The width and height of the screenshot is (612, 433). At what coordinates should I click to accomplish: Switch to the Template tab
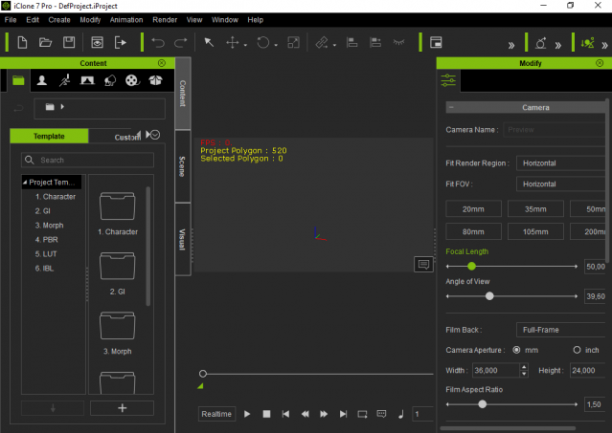tap(49, 136)
